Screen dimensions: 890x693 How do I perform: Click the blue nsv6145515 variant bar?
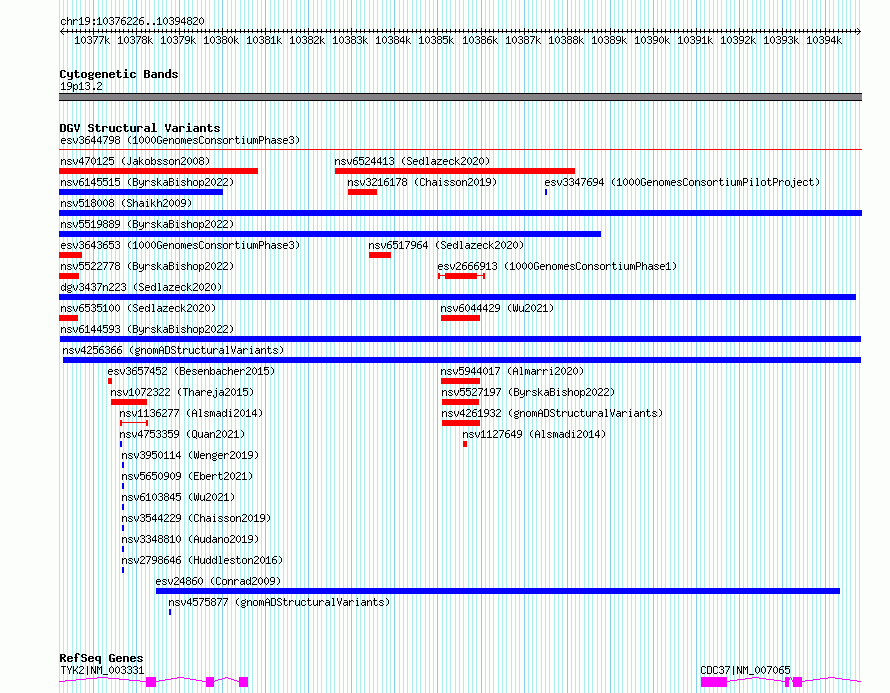141,192
